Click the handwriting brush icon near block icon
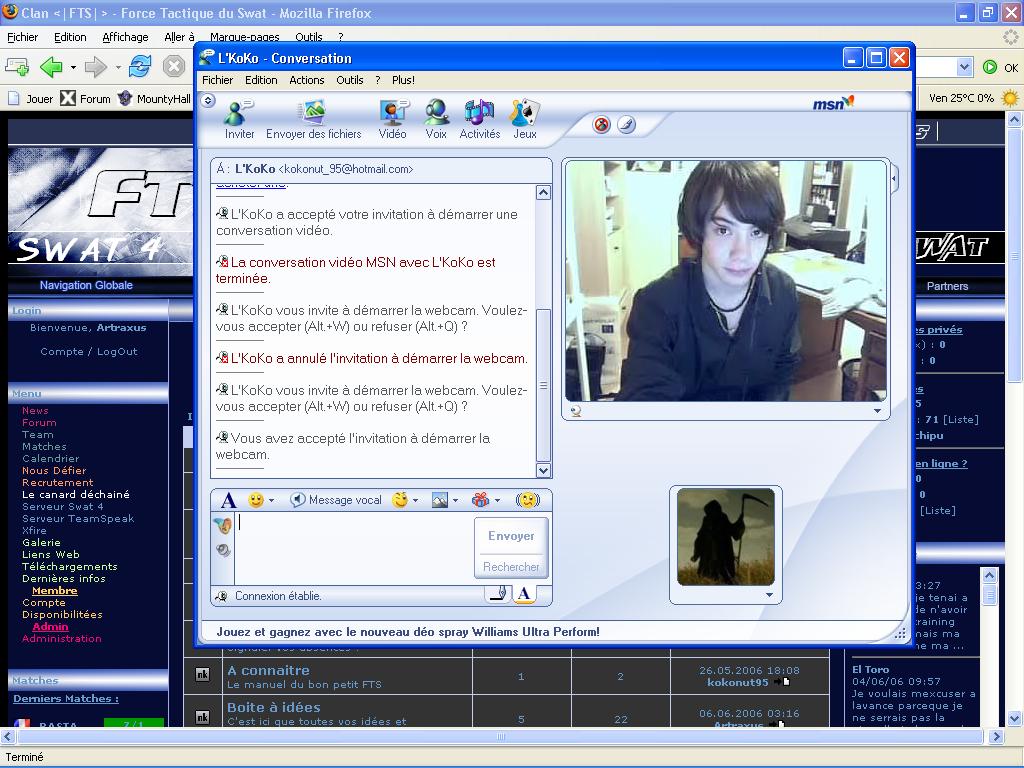1024x768 pixels. coord(626,124)
